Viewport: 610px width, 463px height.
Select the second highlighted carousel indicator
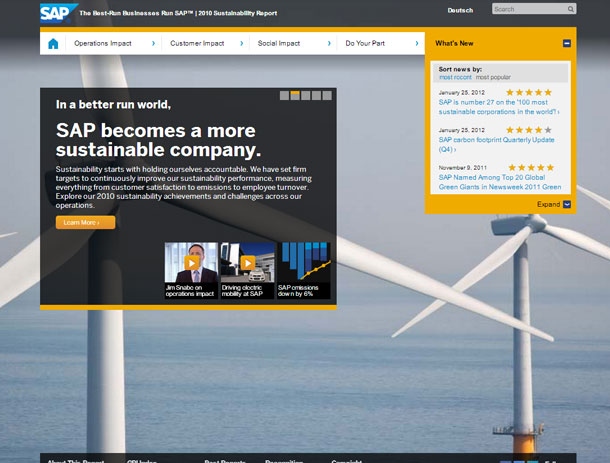point(295,95)
